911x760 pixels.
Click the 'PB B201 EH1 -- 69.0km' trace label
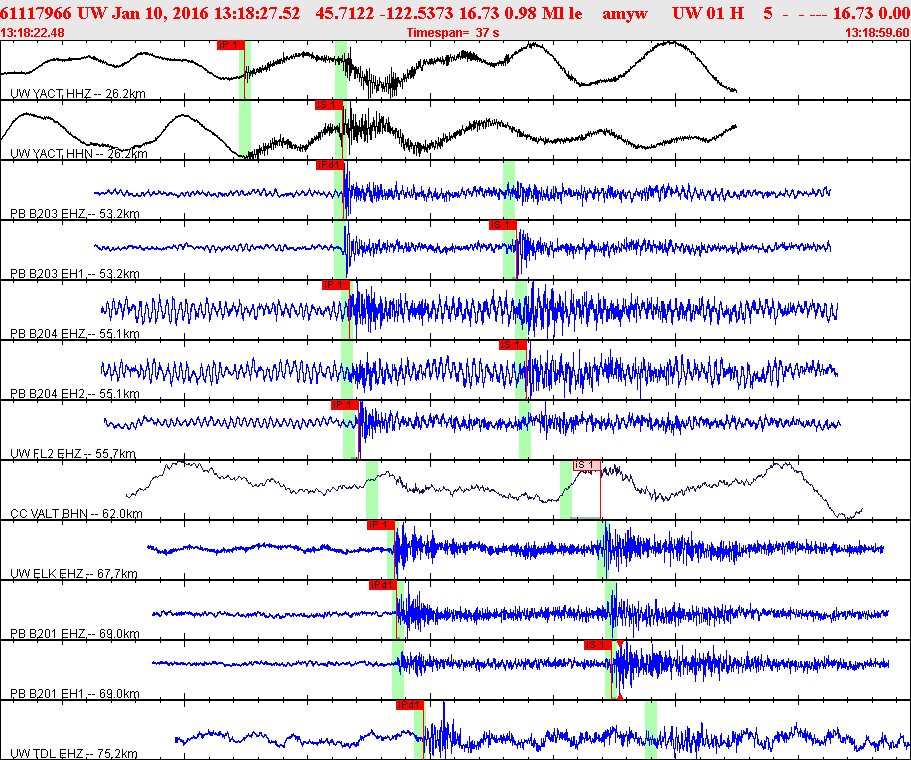click(x=75, y=694)
